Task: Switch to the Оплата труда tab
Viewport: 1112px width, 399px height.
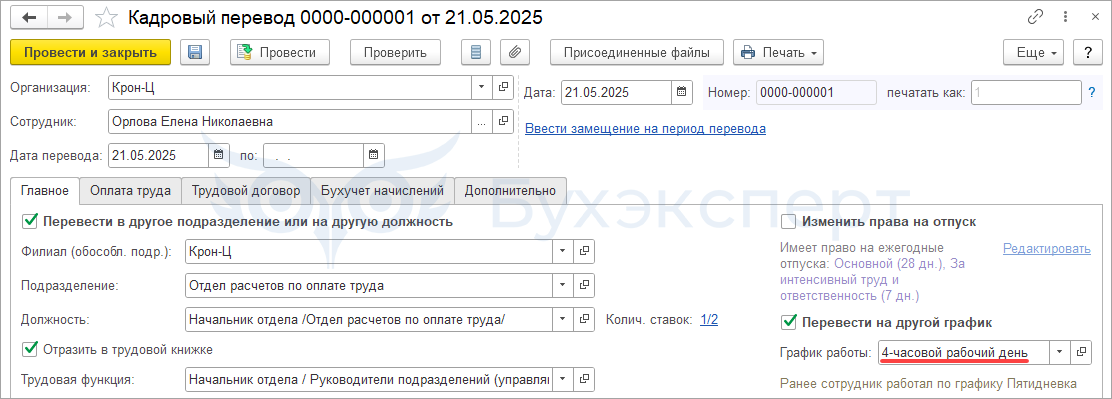Action: tap(130, 190)
